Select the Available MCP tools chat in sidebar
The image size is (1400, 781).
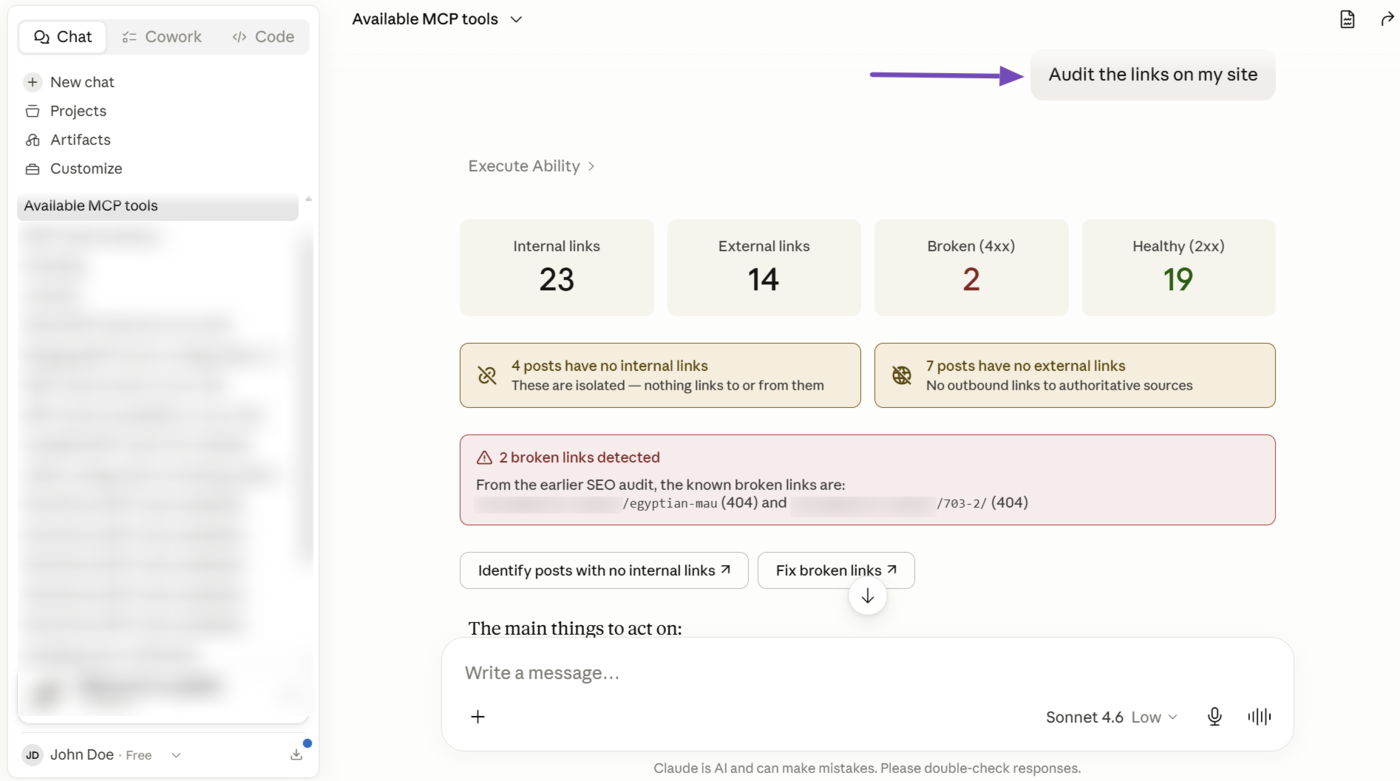click(158, 206)
